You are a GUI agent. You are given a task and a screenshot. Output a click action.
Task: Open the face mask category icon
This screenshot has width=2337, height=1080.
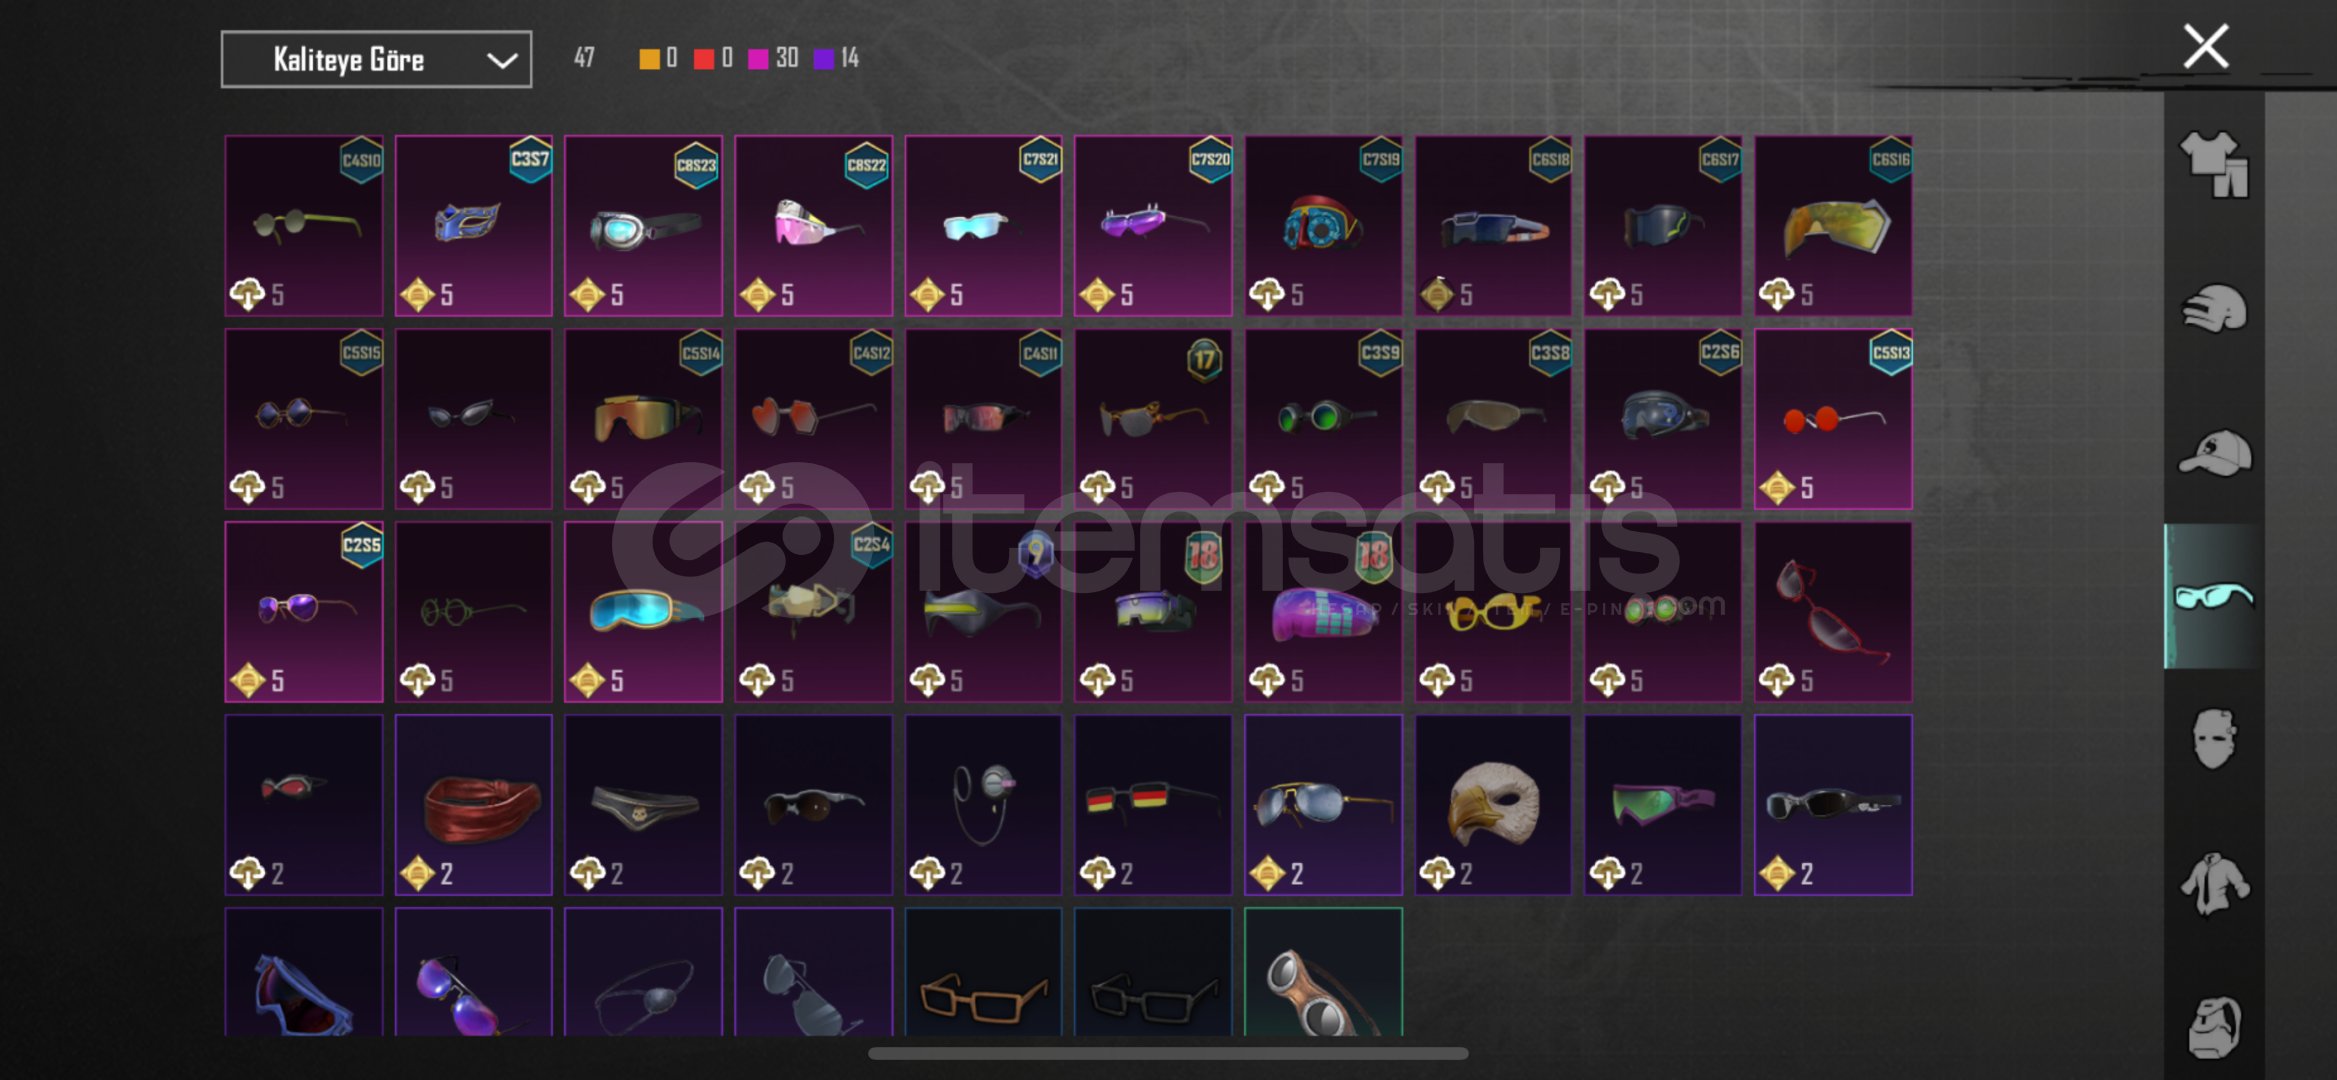pos(2214,739)
